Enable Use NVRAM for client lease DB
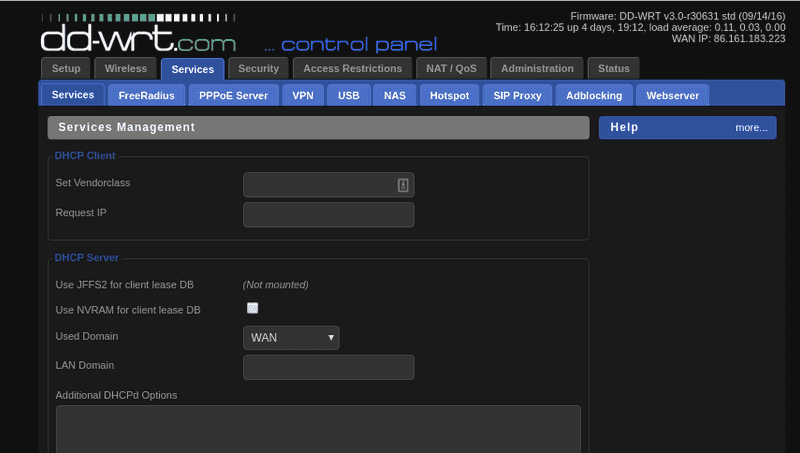The image size is (800, 453). 252,309
